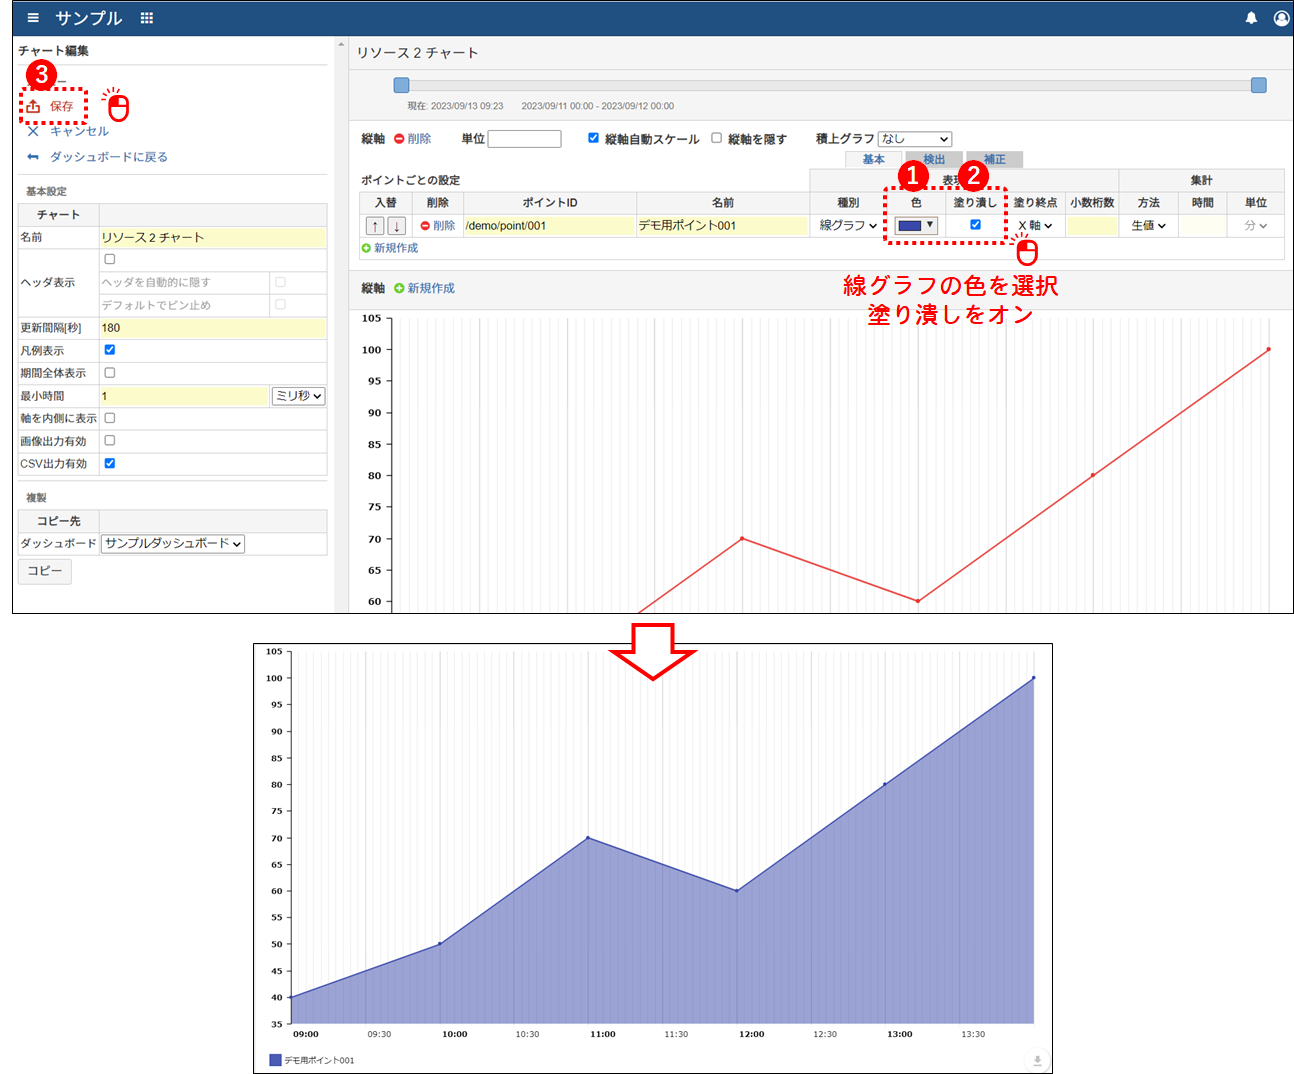Switch to the 補正 tab
Image resolution: width=1294 pixels, height=1074 pixels.
point(994,160)
